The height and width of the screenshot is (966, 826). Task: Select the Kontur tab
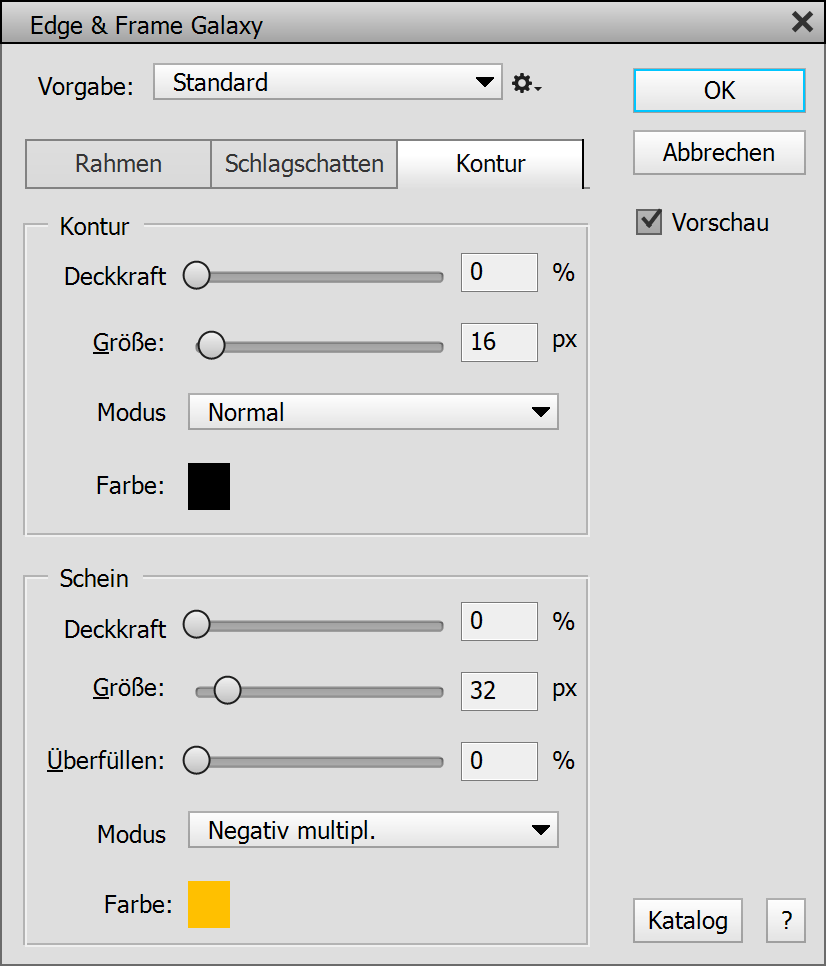pyautogui.click(x=490, y=164)
